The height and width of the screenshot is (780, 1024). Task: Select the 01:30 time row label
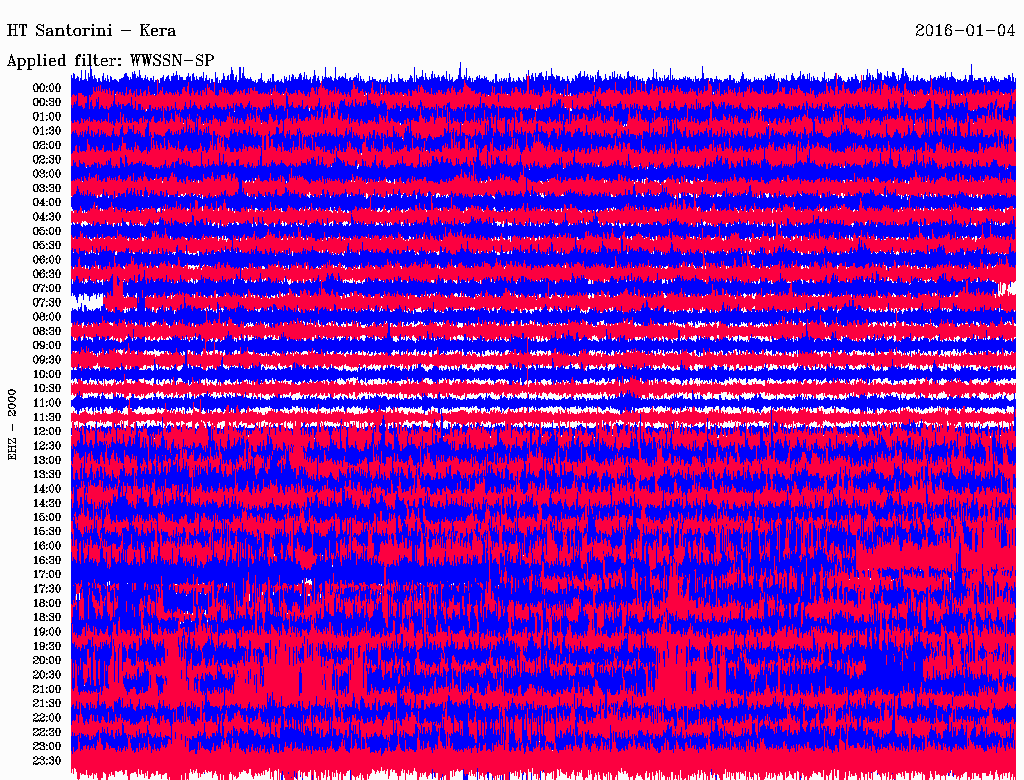click(x=47, y=131)
